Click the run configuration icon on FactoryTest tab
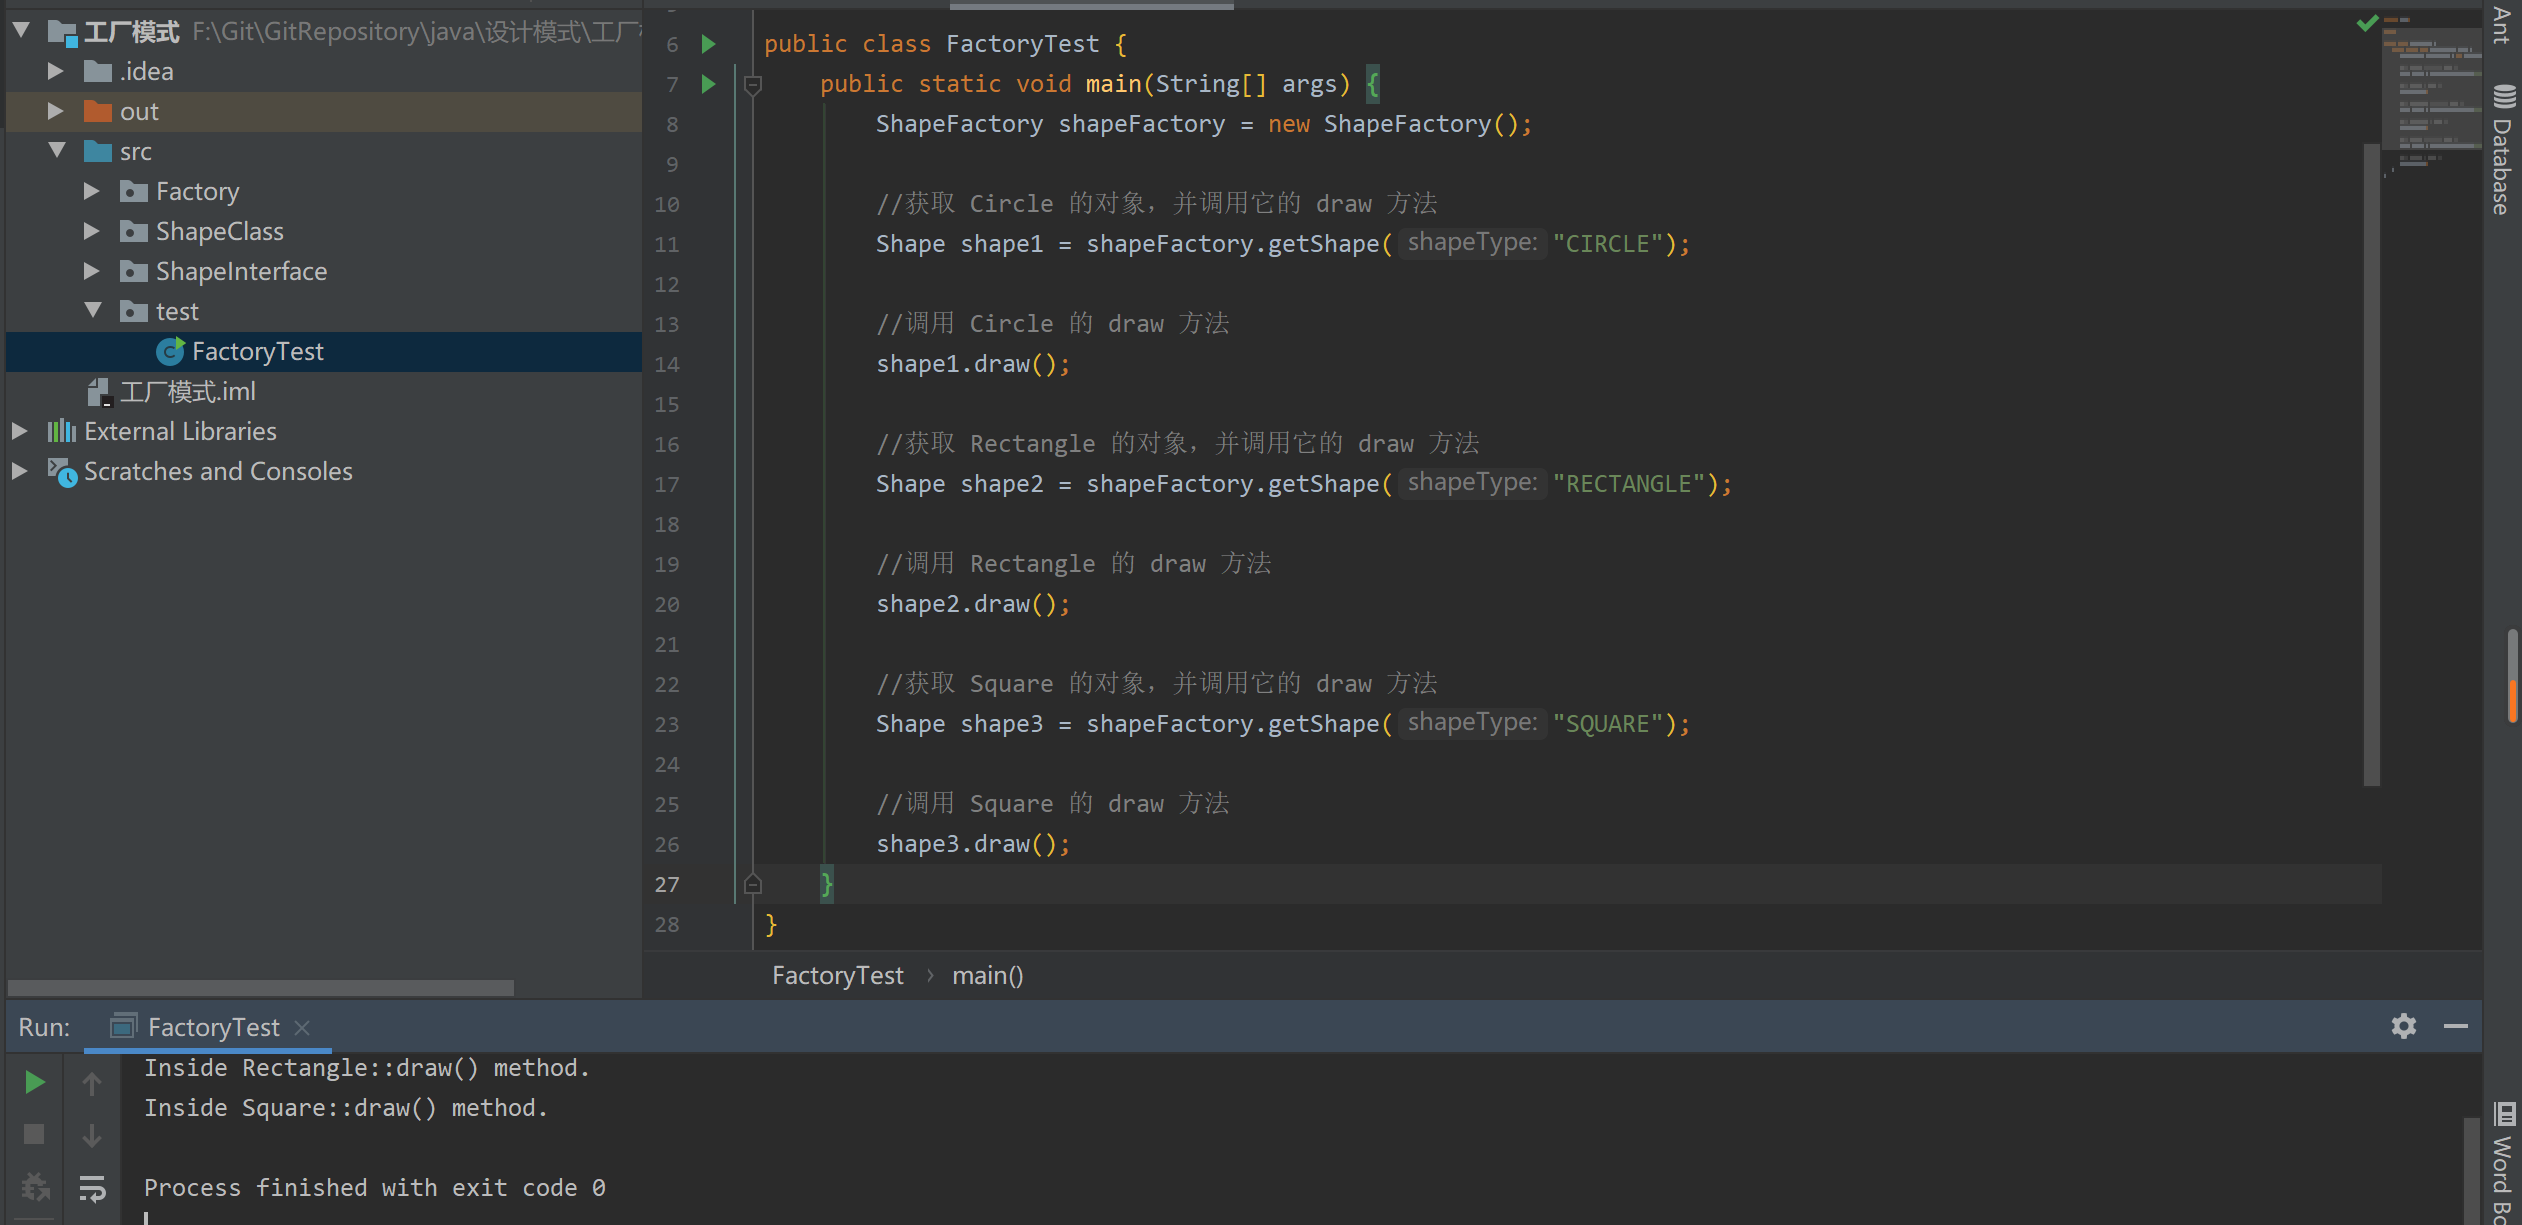2522x1225 pixels. (x=124, y=1026)
